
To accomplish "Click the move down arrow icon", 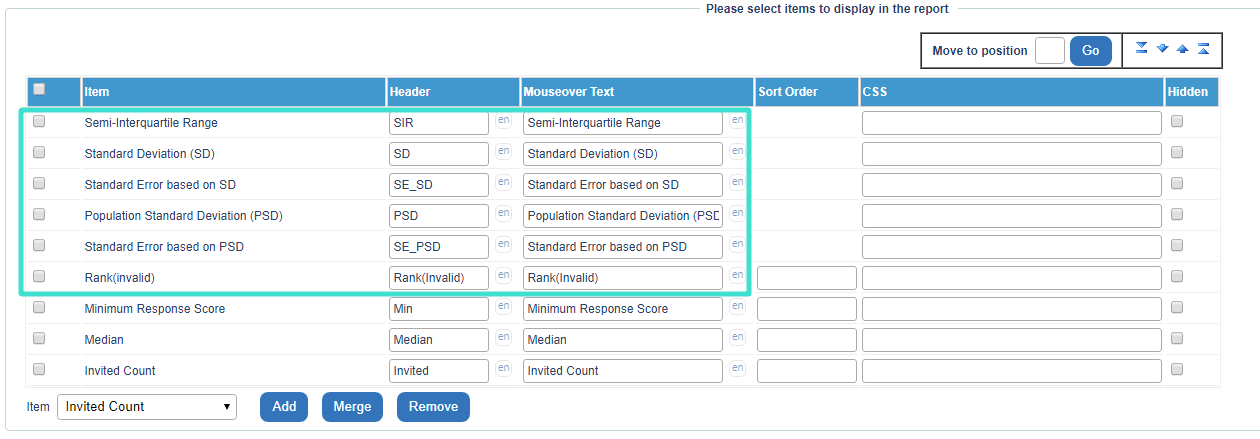I will point(1162,49).
